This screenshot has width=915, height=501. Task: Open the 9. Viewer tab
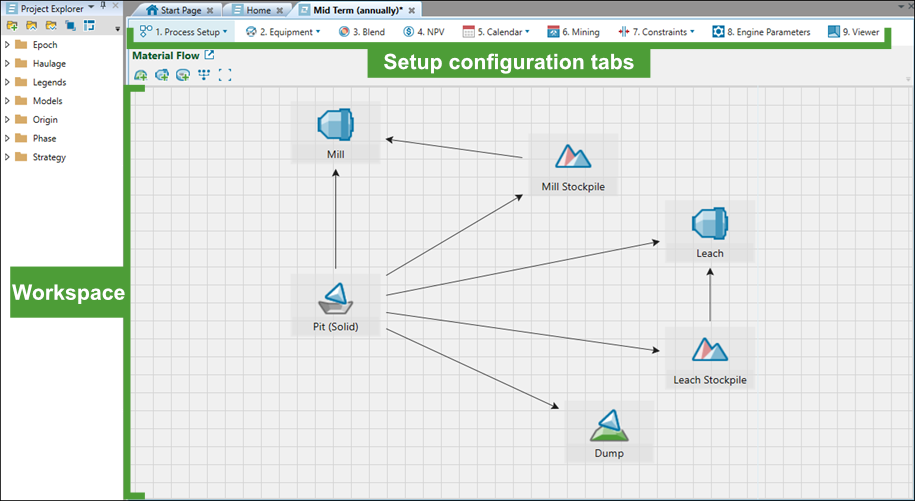coord(854,32)
